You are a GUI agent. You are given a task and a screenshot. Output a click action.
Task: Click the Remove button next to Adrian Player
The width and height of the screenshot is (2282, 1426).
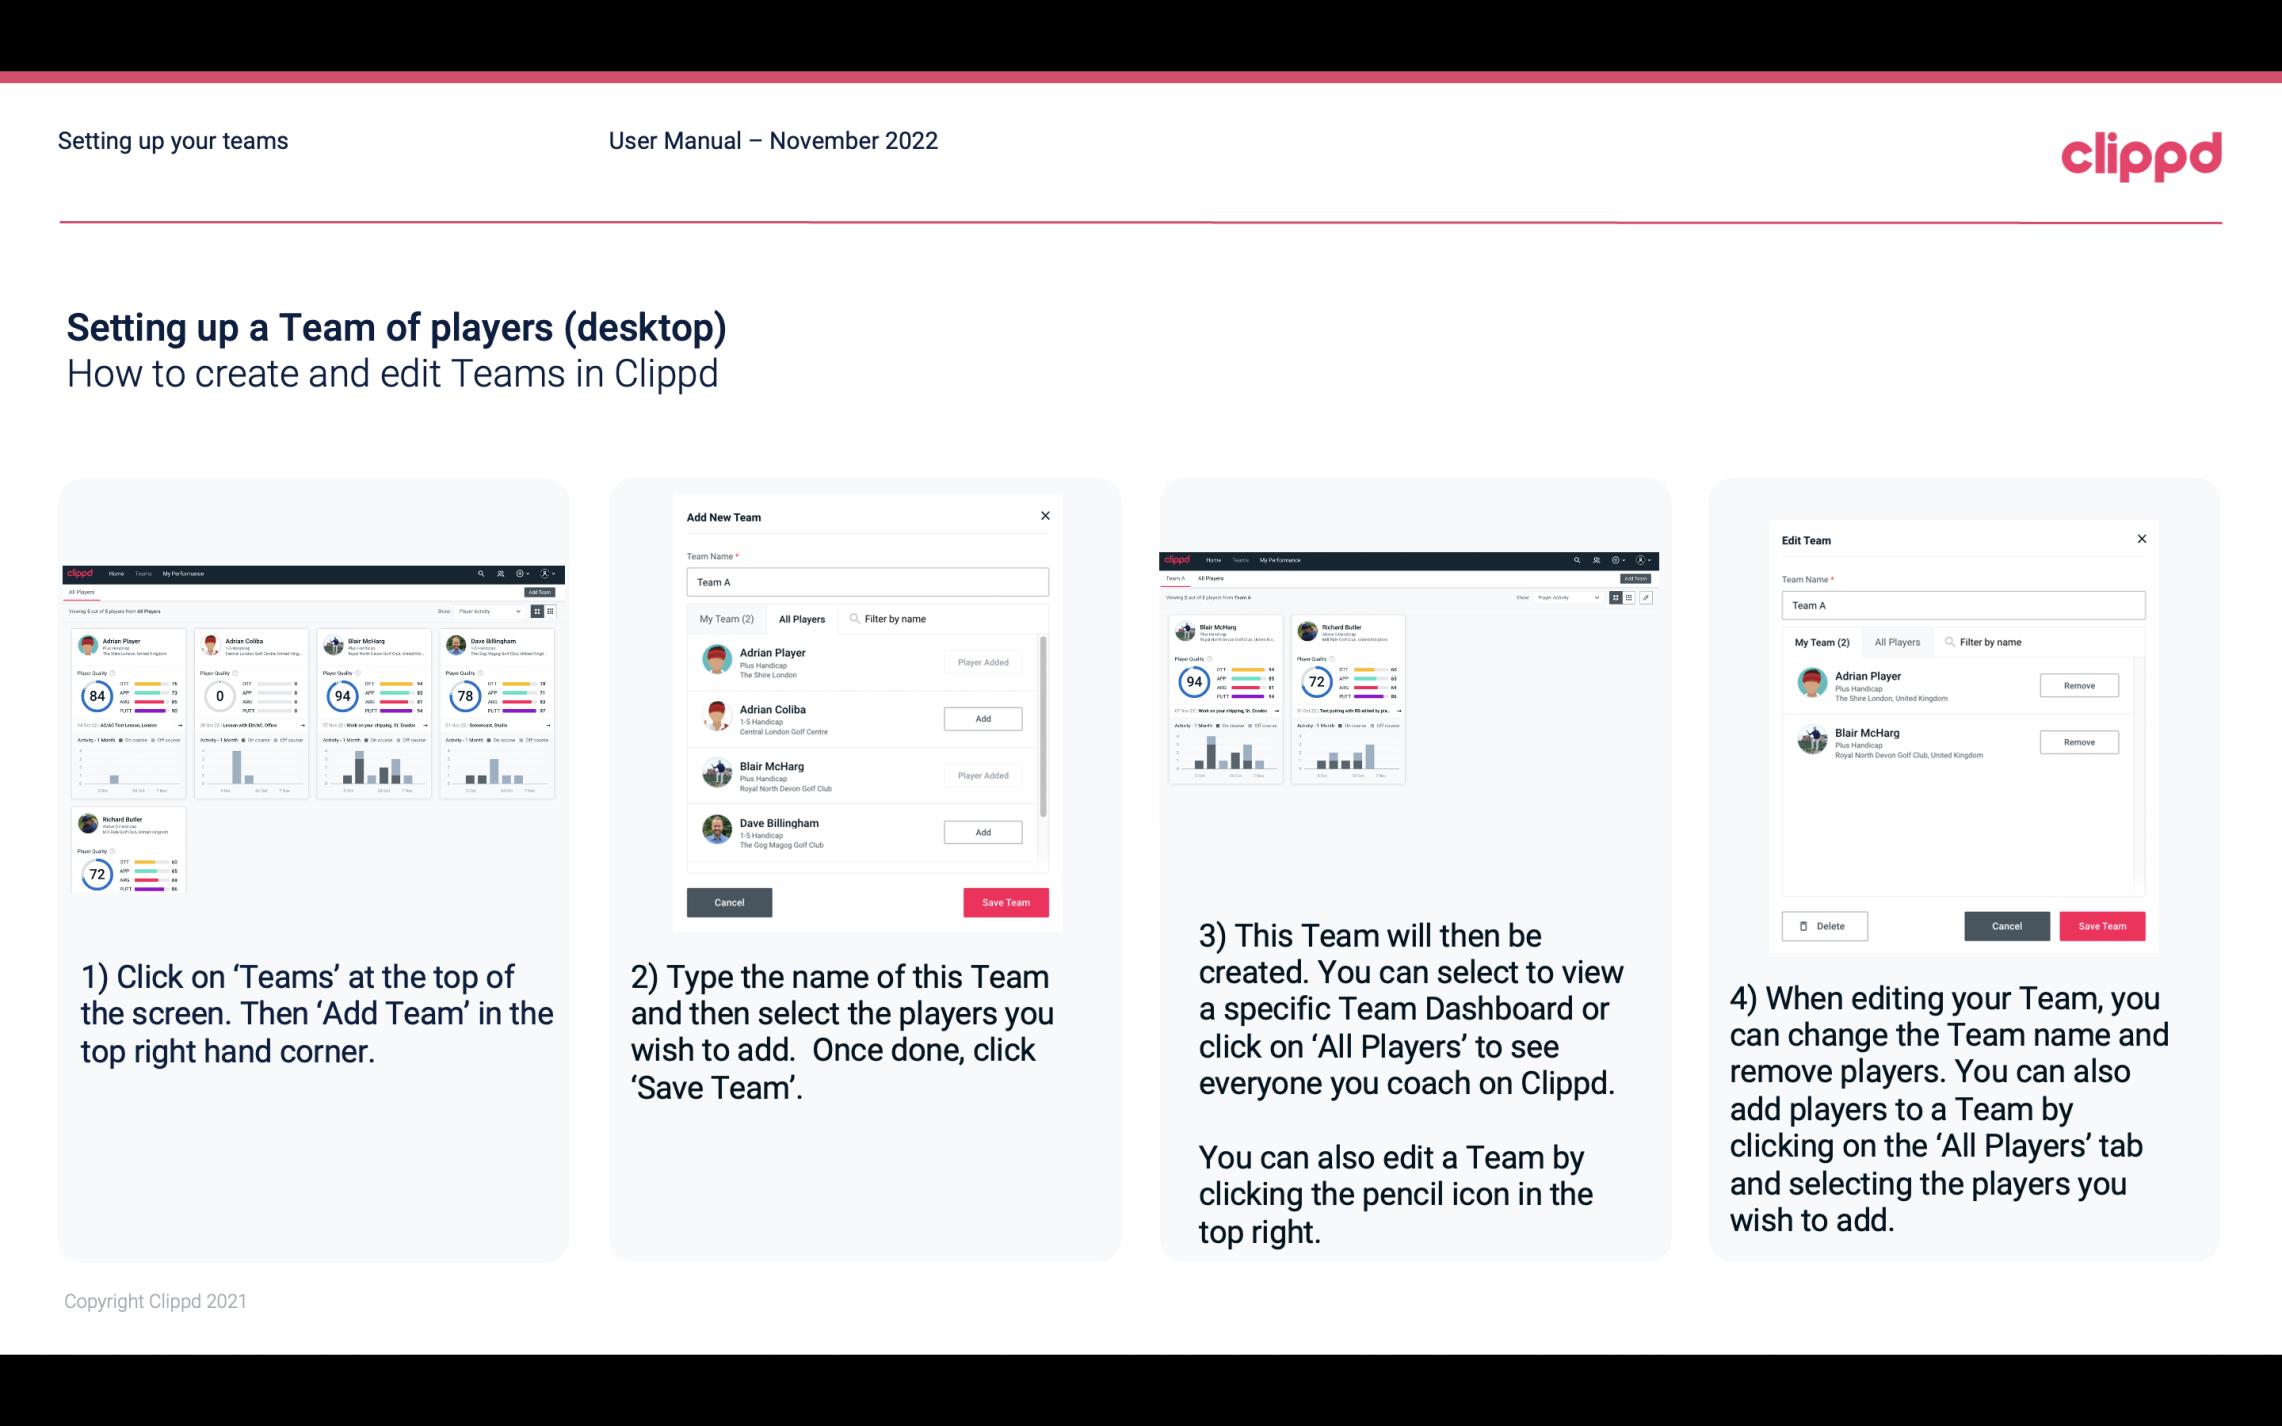click(2080, 685)
